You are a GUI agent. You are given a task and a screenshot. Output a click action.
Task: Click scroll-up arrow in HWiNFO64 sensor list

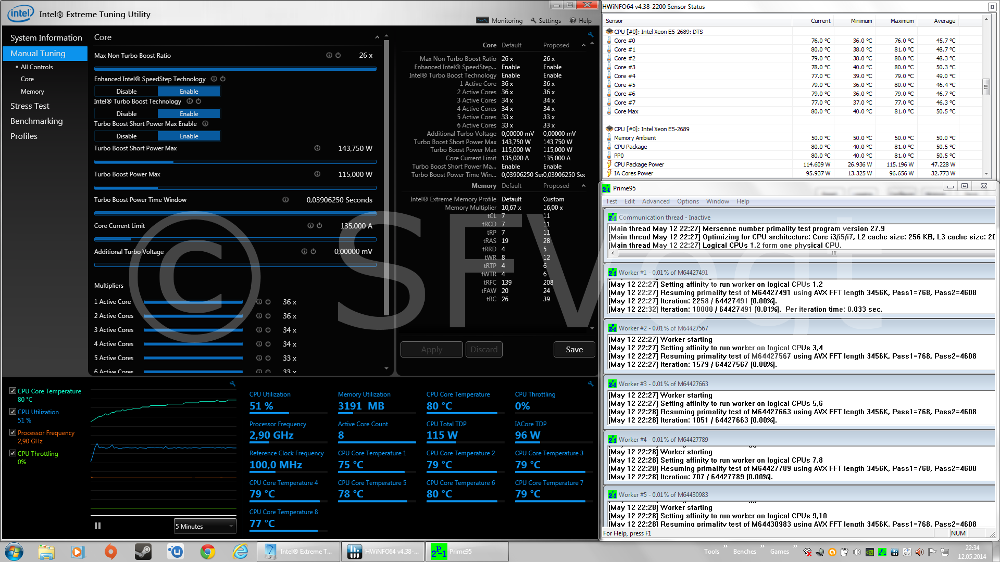pyautogui.click(x=987, y=20)
